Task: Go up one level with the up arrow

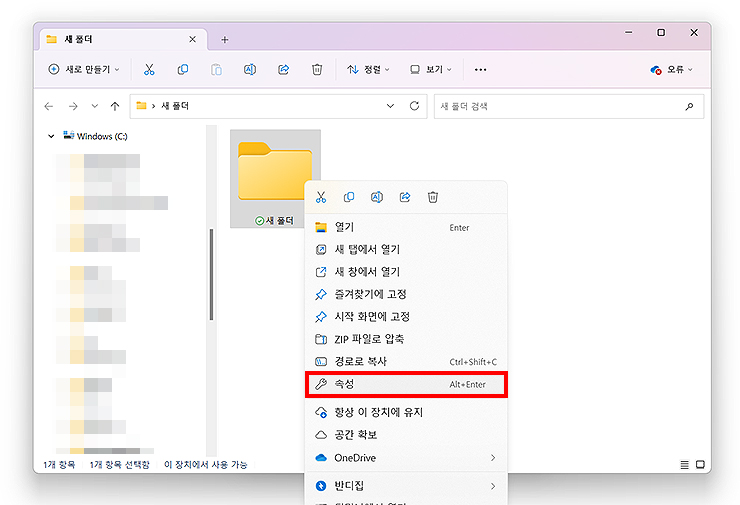Action: (x=115, y=106)
